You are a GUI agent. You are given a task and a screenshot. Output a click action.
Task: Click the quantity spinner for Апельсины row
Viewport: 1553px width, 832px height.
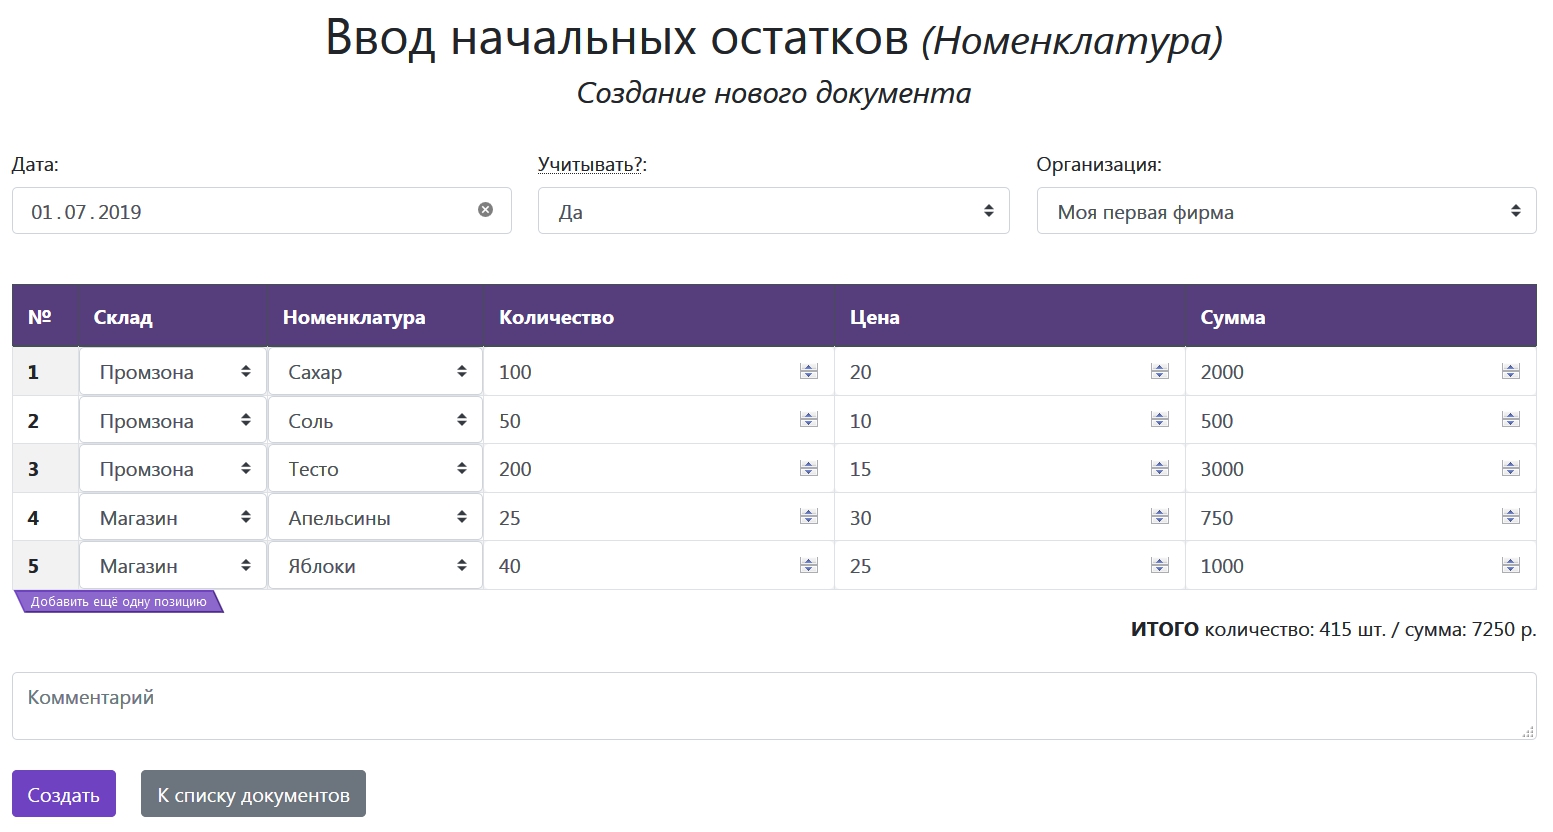click(x=808, y=518)
